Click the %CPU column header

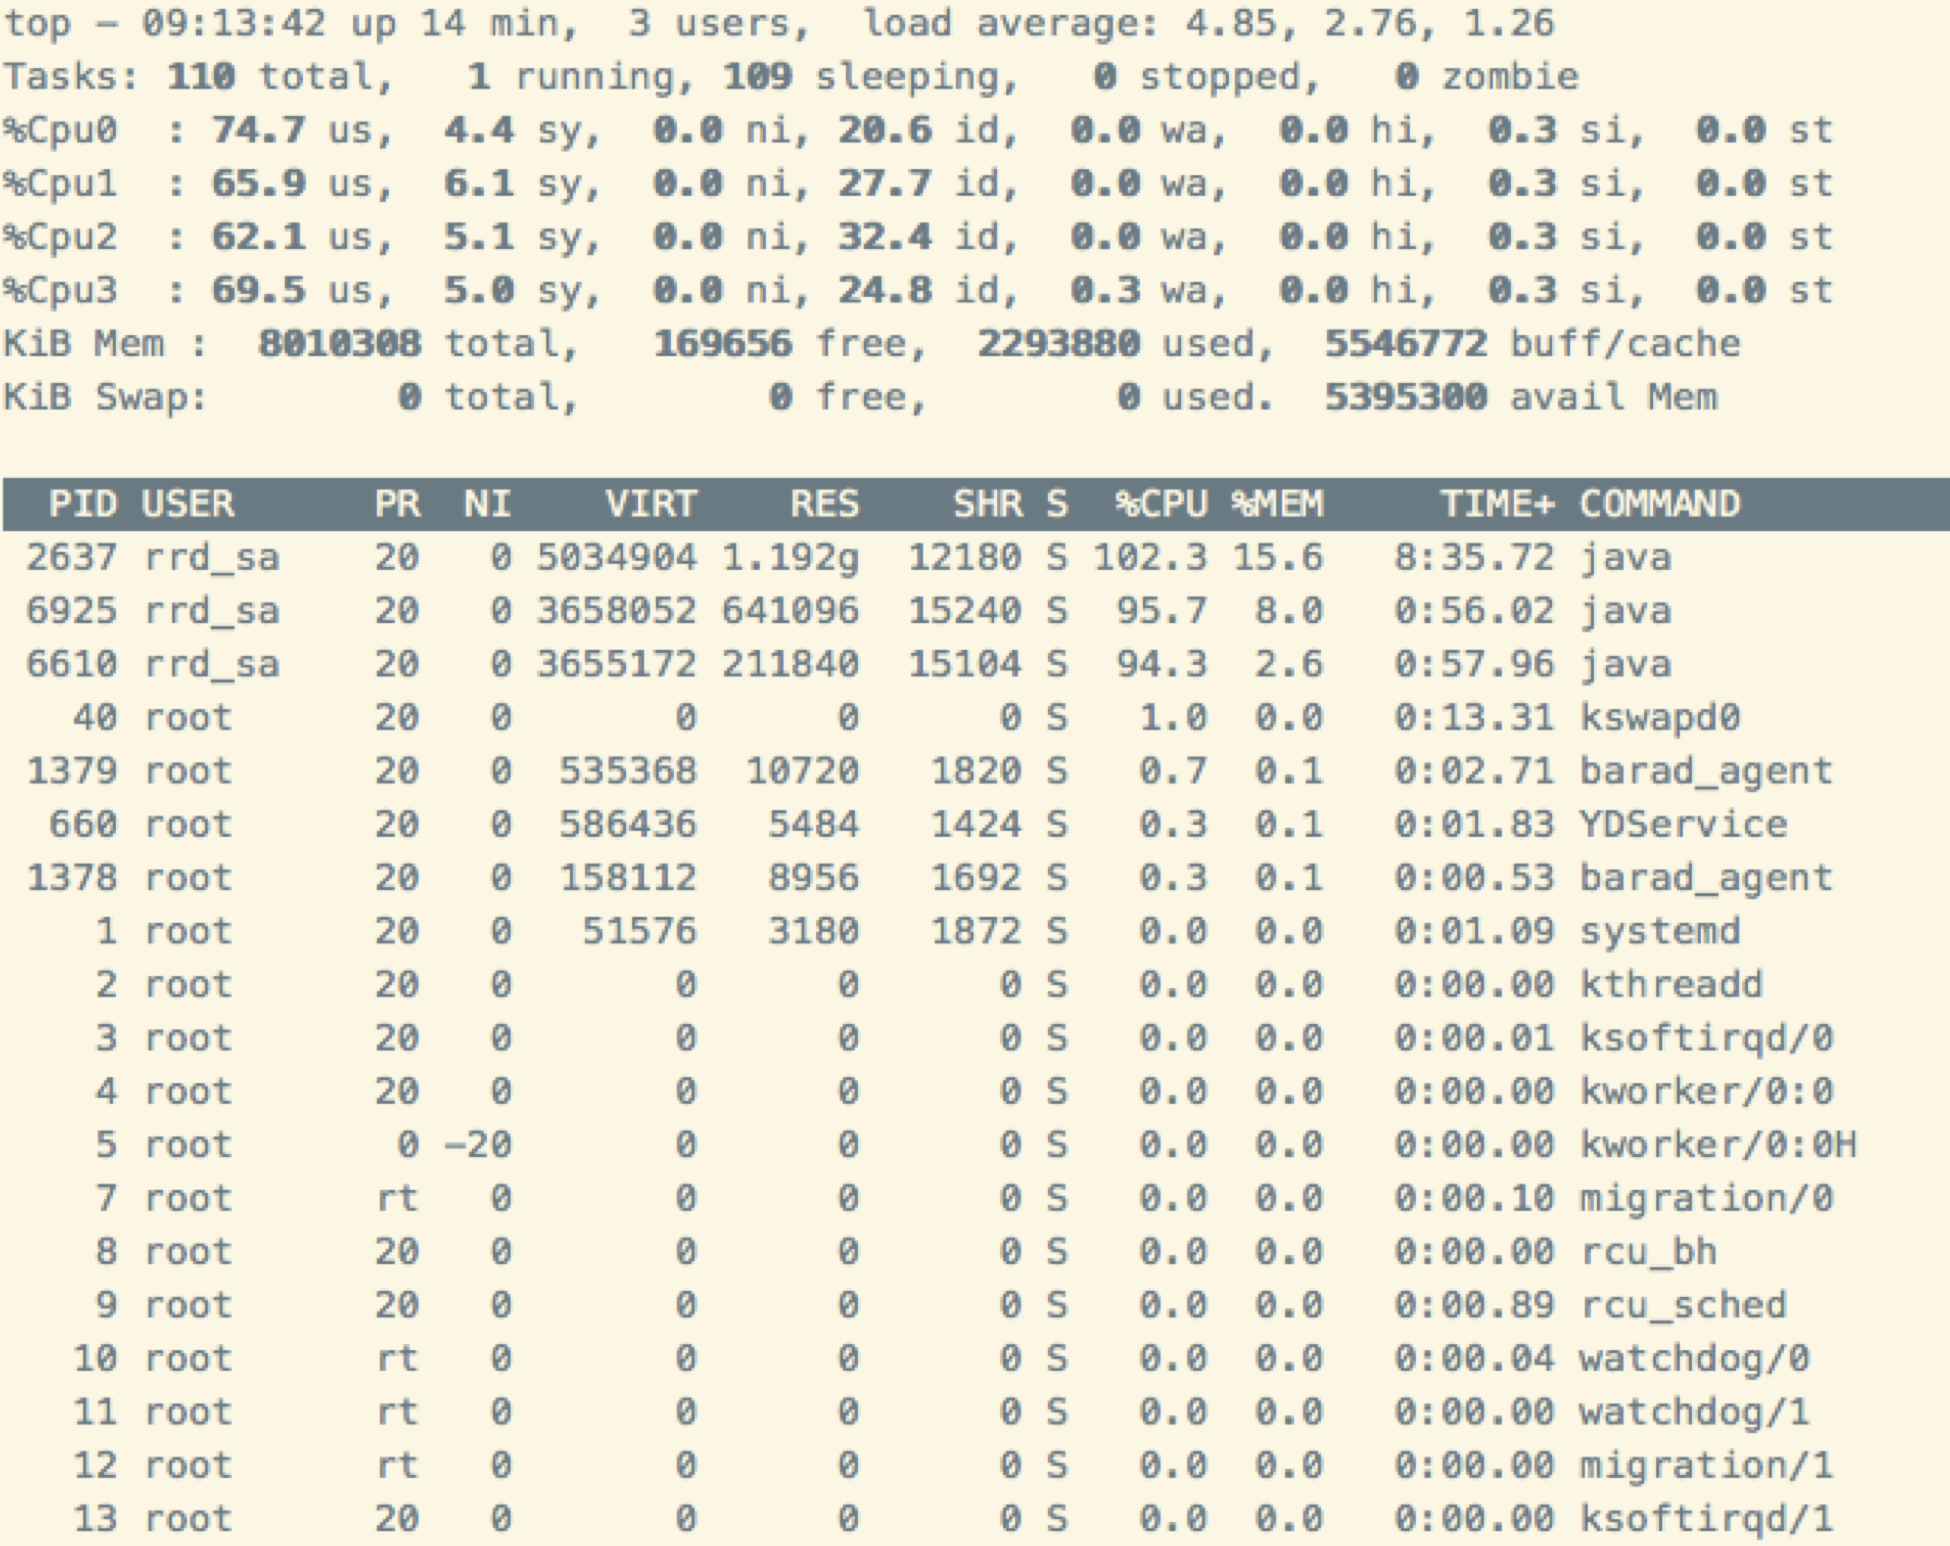pyautogui.click(x=1161, y=504)
